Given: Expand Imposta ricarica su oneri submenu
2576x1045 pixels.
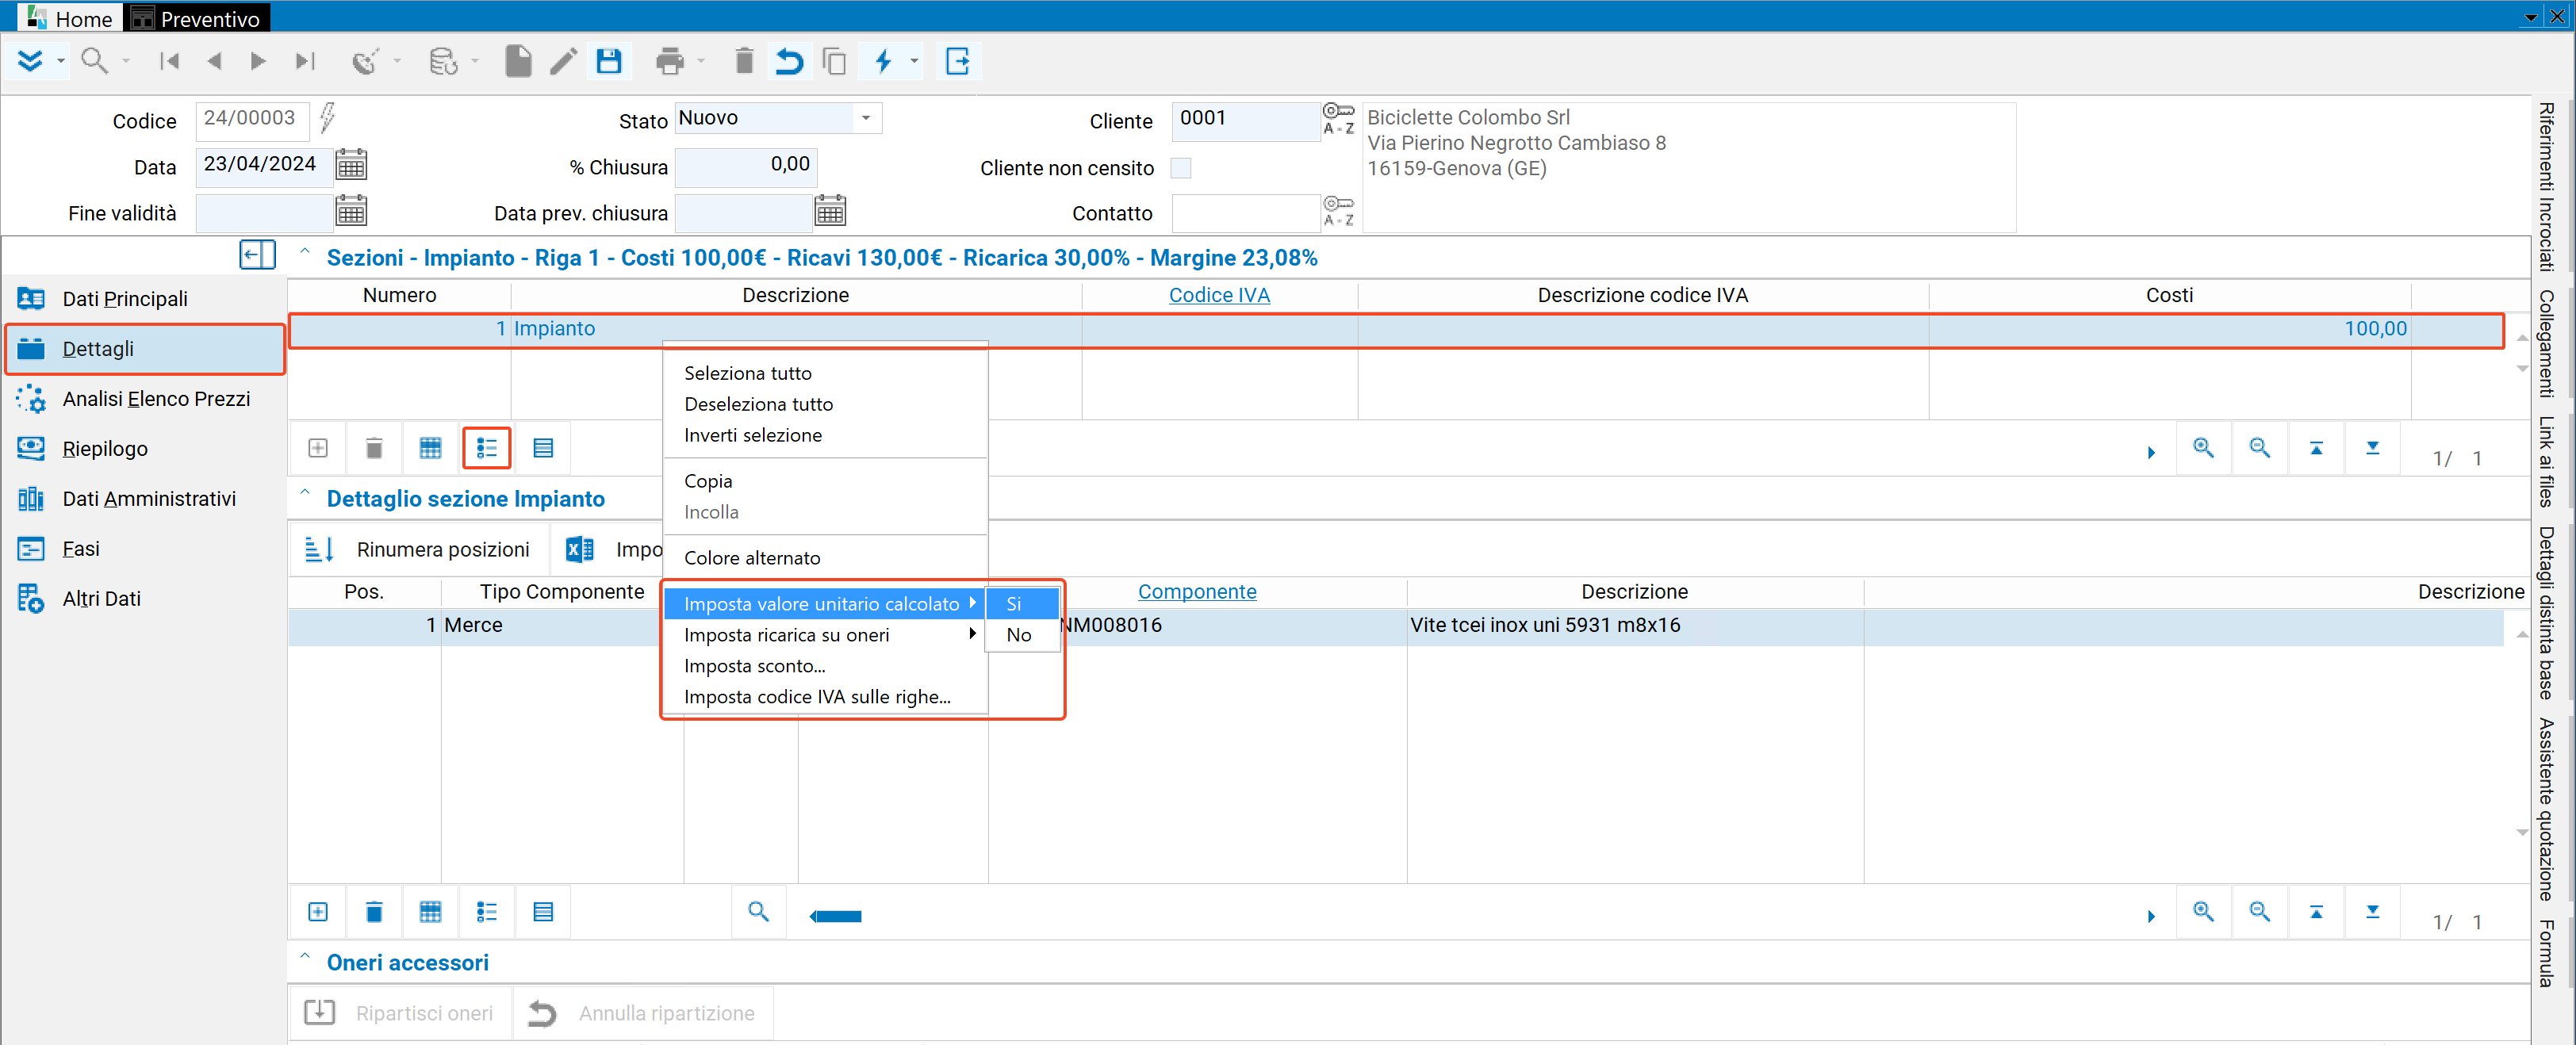Looking at the screenshot, I should [825, 634].
